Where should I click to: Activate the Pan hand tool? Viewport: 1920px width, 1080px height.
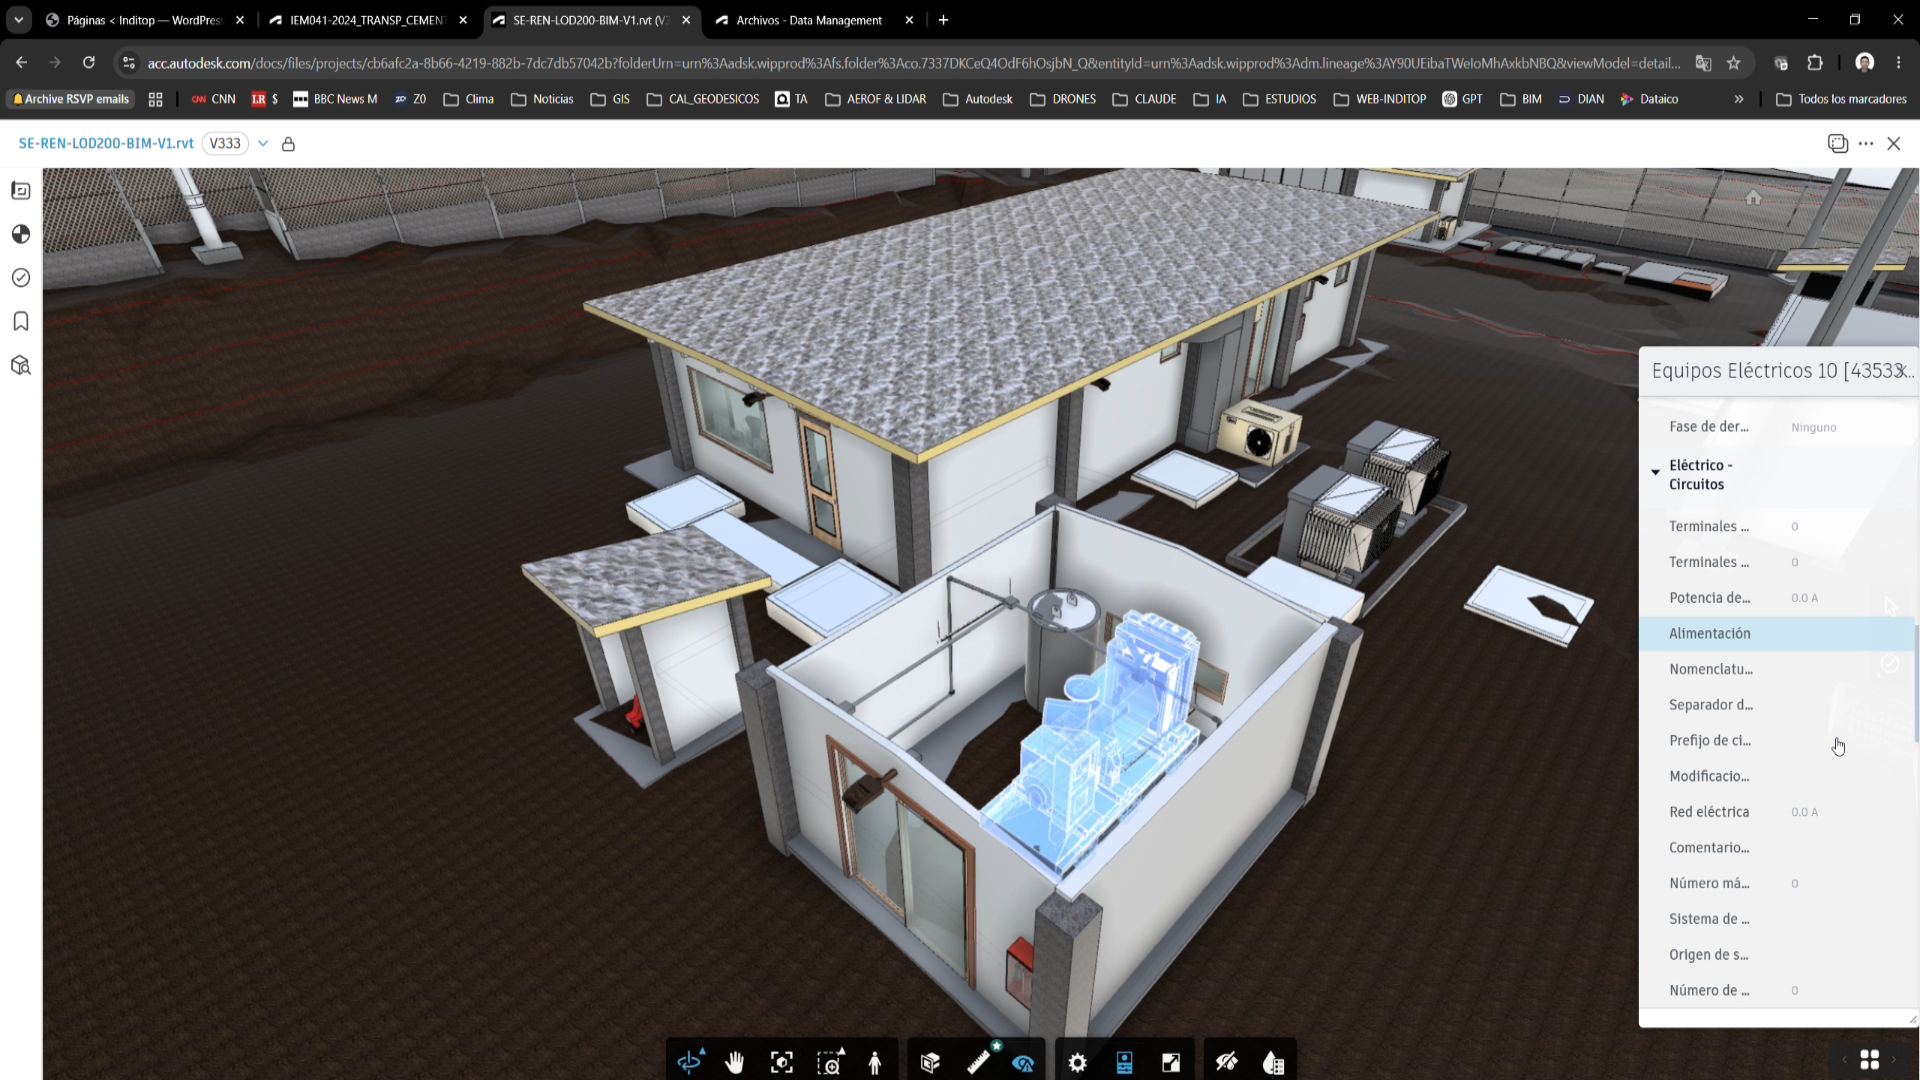[x=735, y=1062]
